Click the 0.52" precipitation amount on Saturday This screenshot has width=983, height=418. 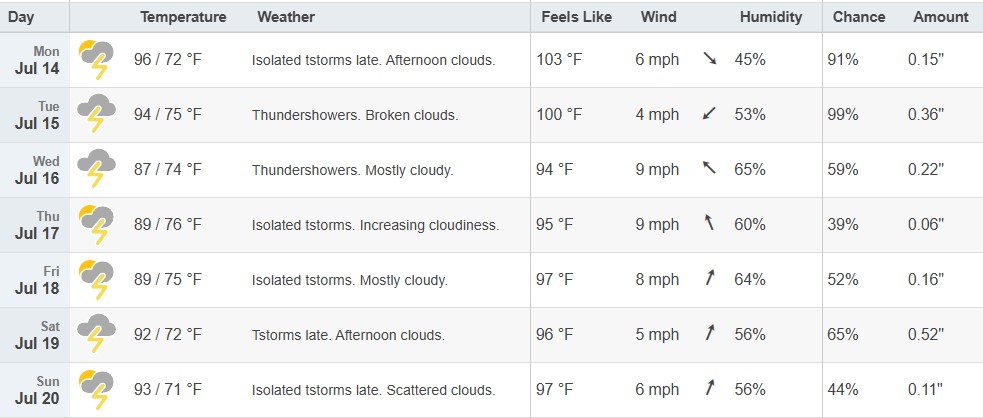926,334
